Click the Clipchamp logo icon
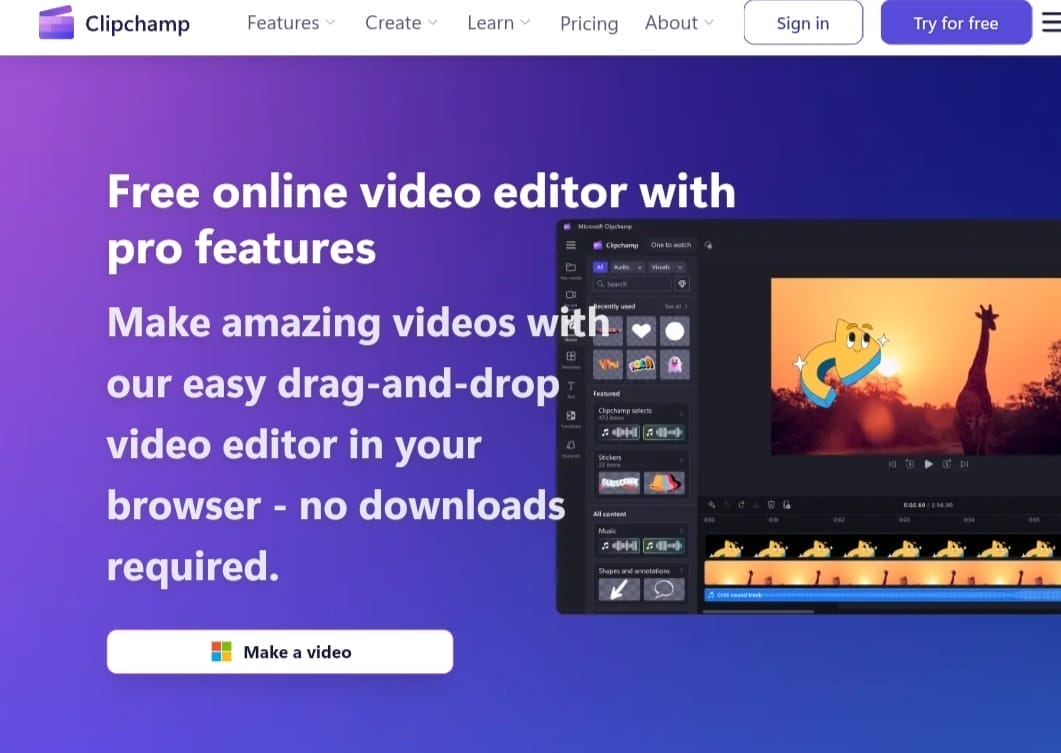Screen dimensions: 1061x753 point(56,22)
